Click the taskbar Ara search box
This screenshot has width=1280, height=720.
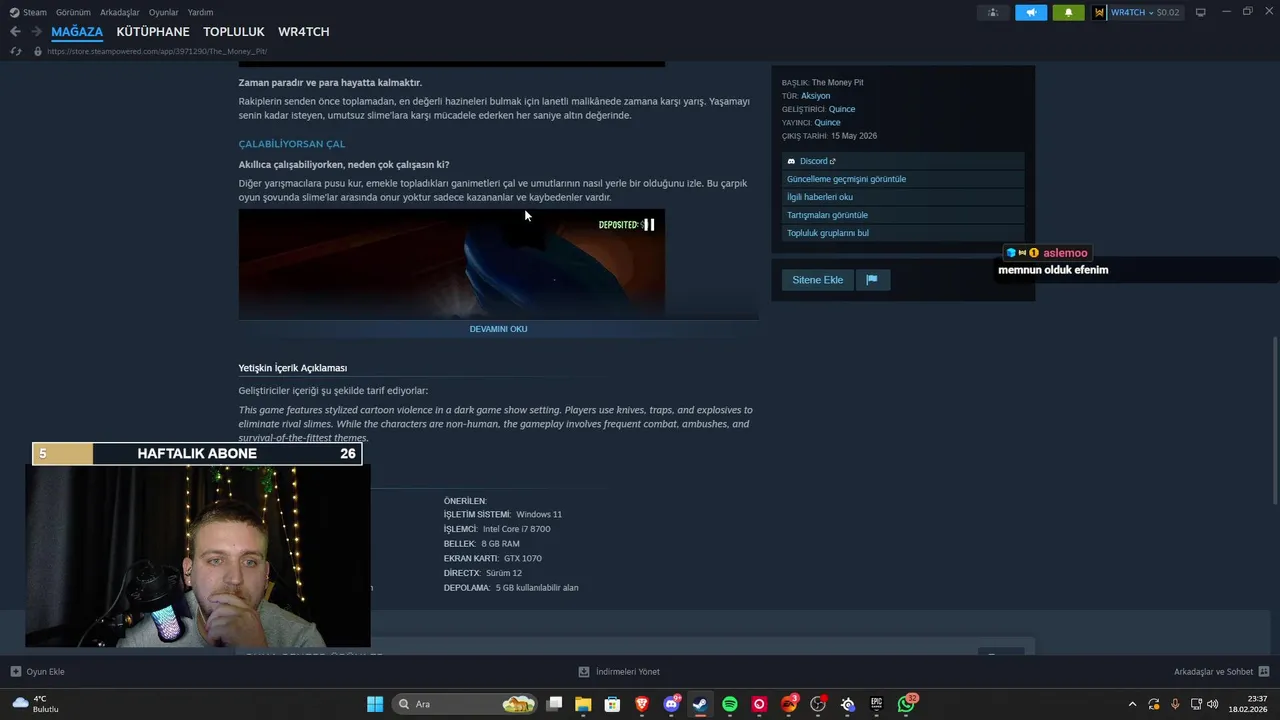[x=465, y=704]
